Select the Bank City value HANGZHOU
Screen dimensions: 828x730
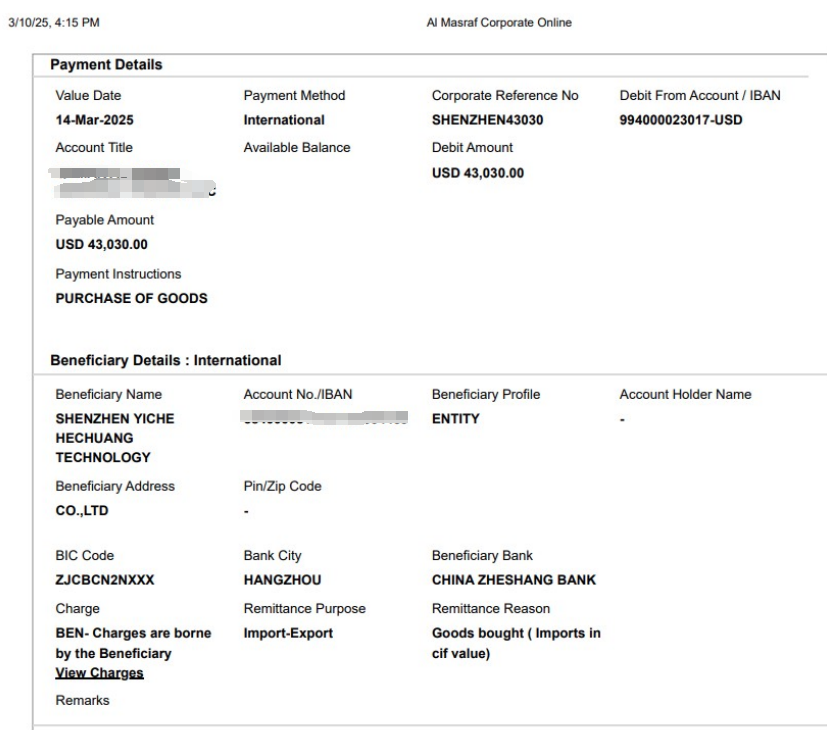pos(282,580)
